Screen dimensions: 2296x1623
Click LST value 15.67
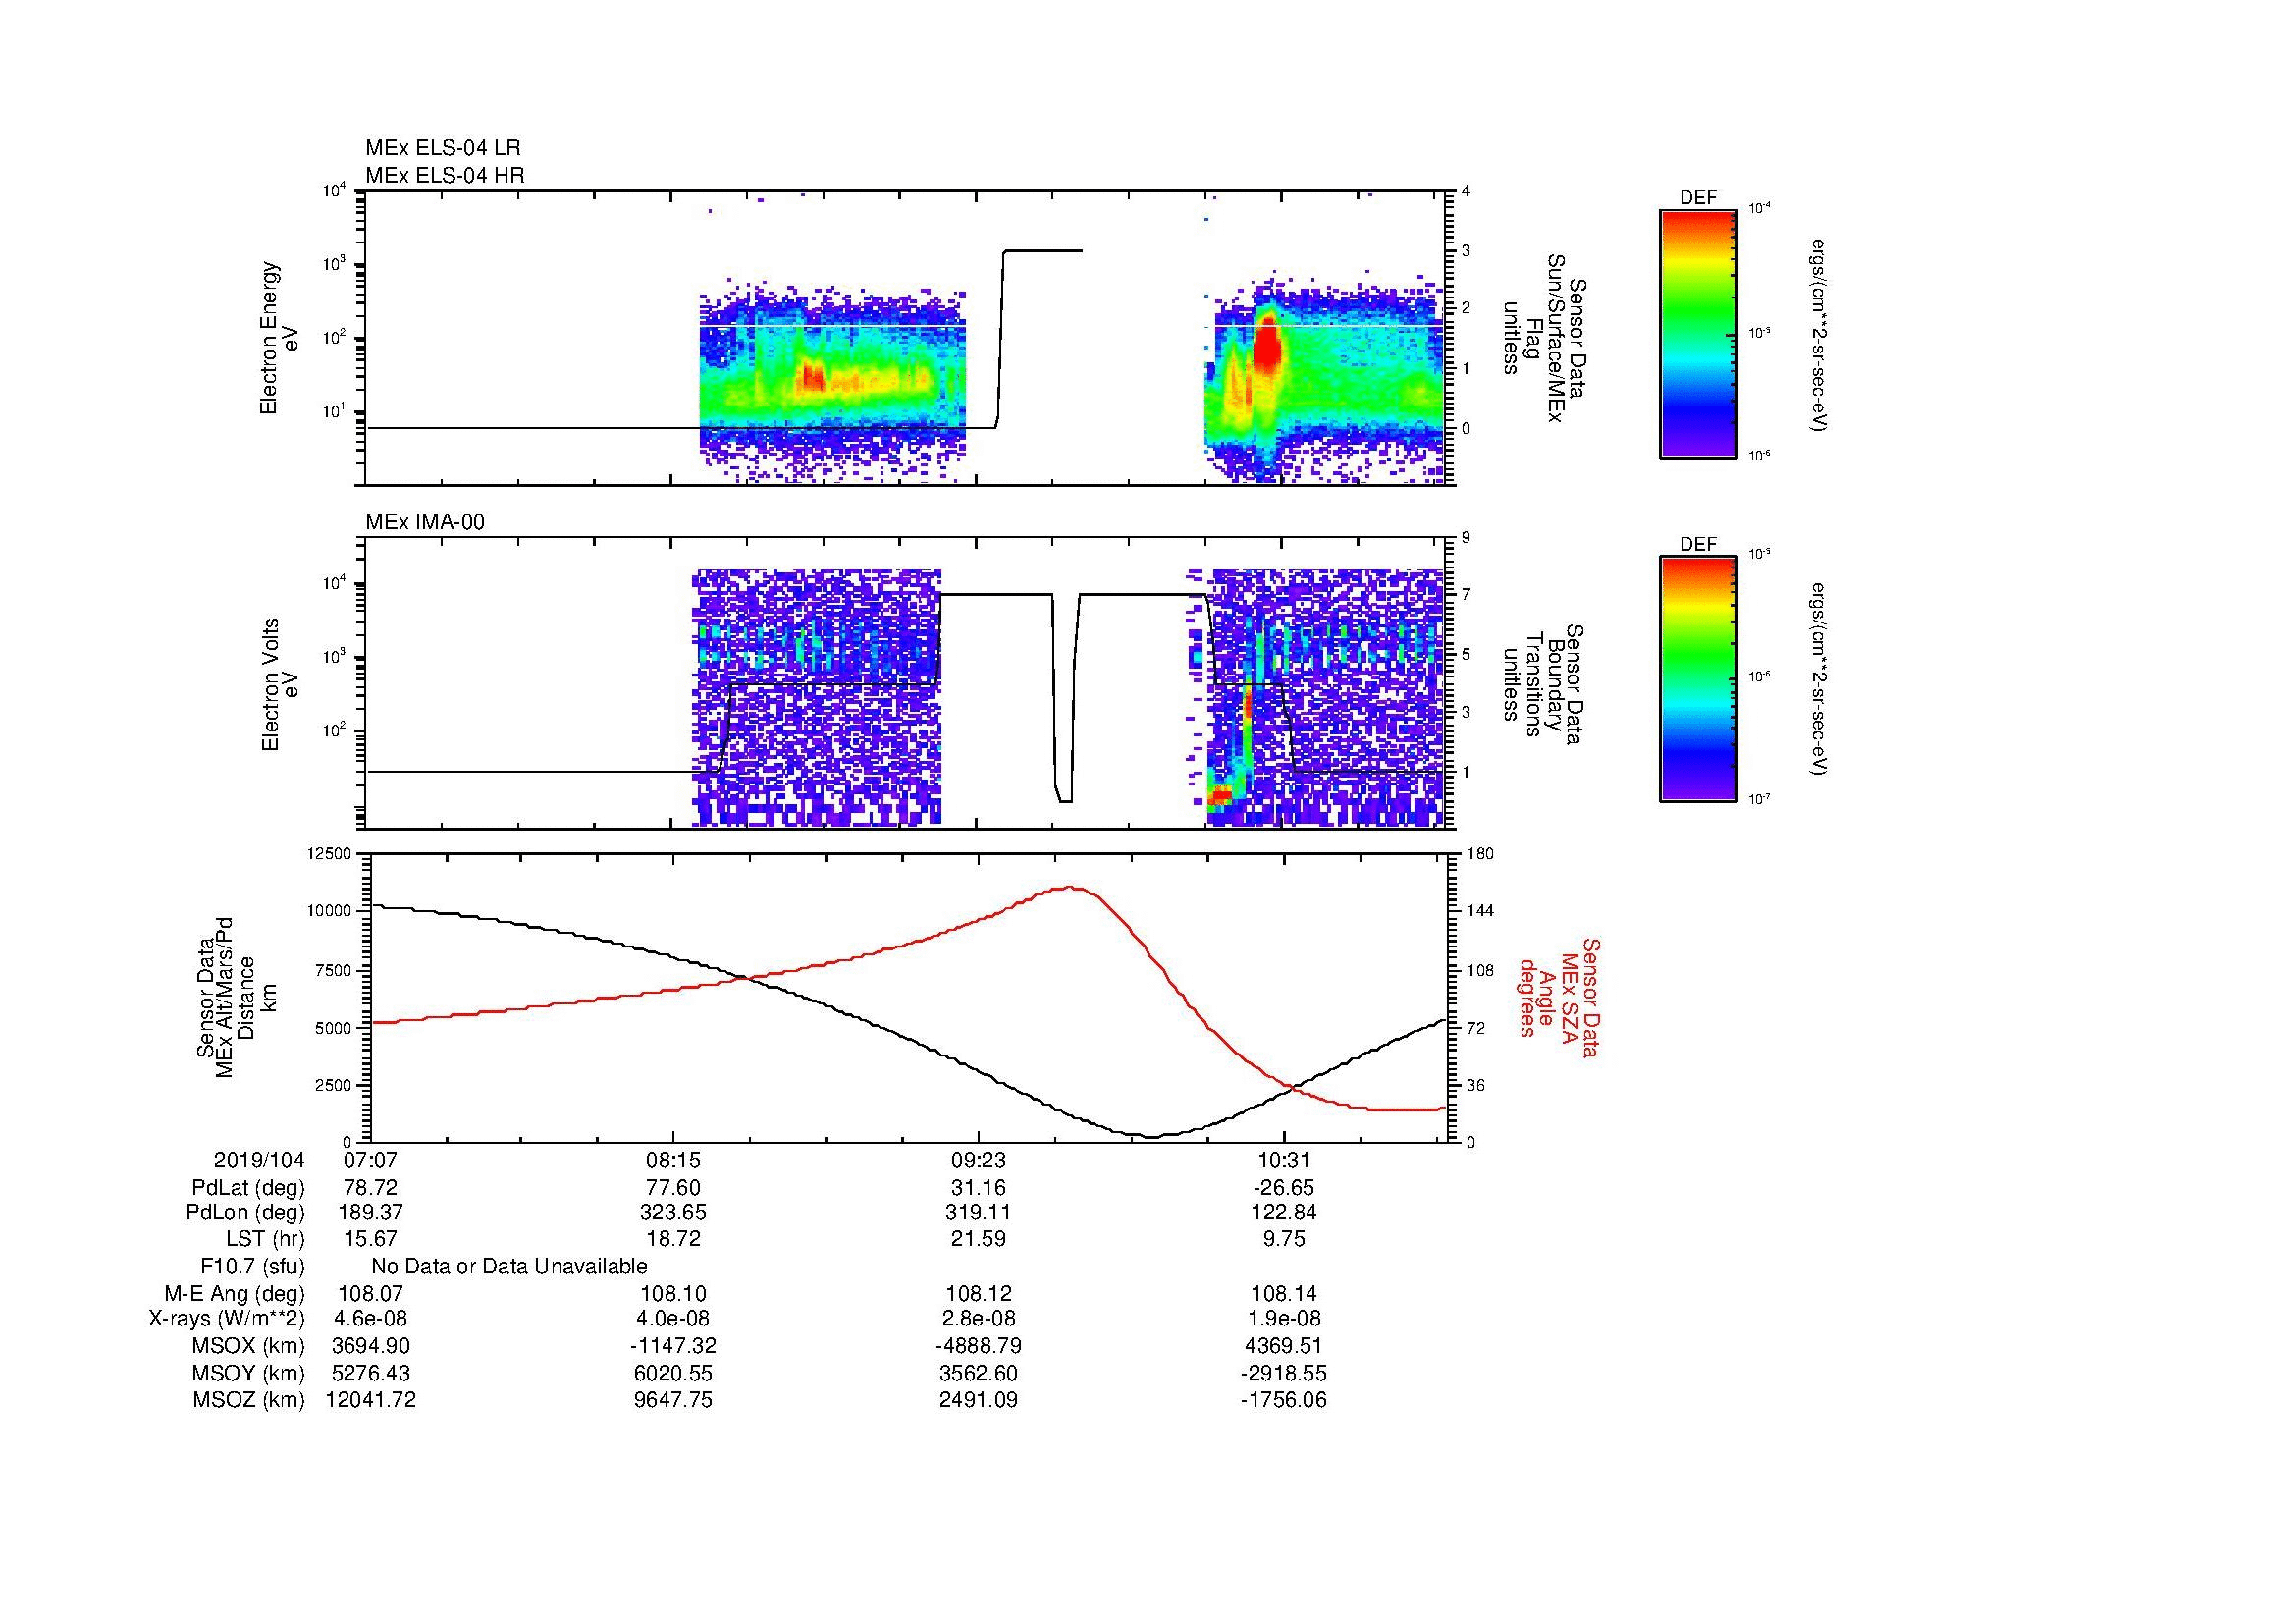pos(370,1239)
